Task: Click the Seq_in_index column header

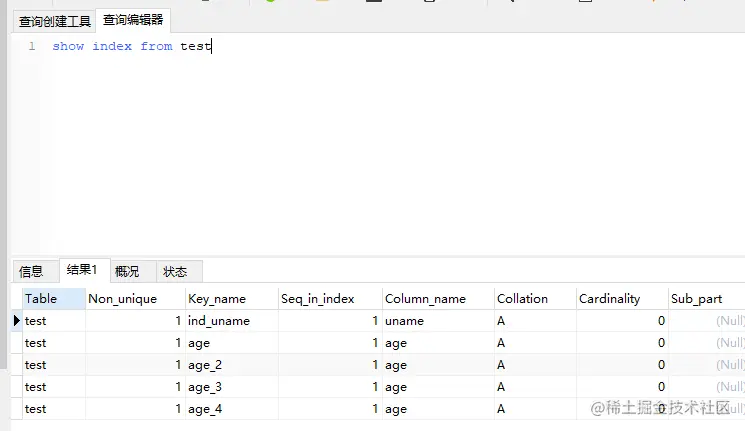Action: (x=330, y=298)
